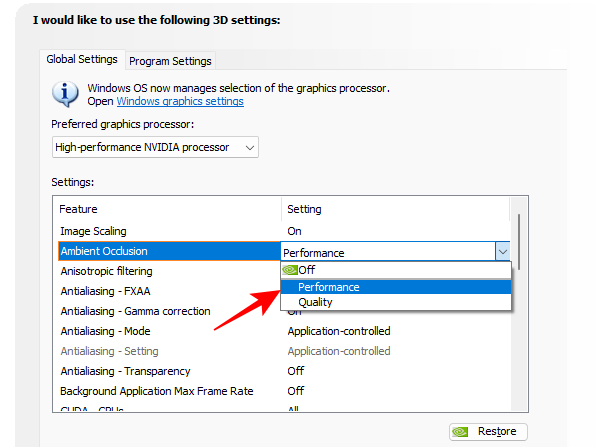The image size is (596, 447).
Task: Select the Ambient Occlusion feature row
Action: (169, 251)
